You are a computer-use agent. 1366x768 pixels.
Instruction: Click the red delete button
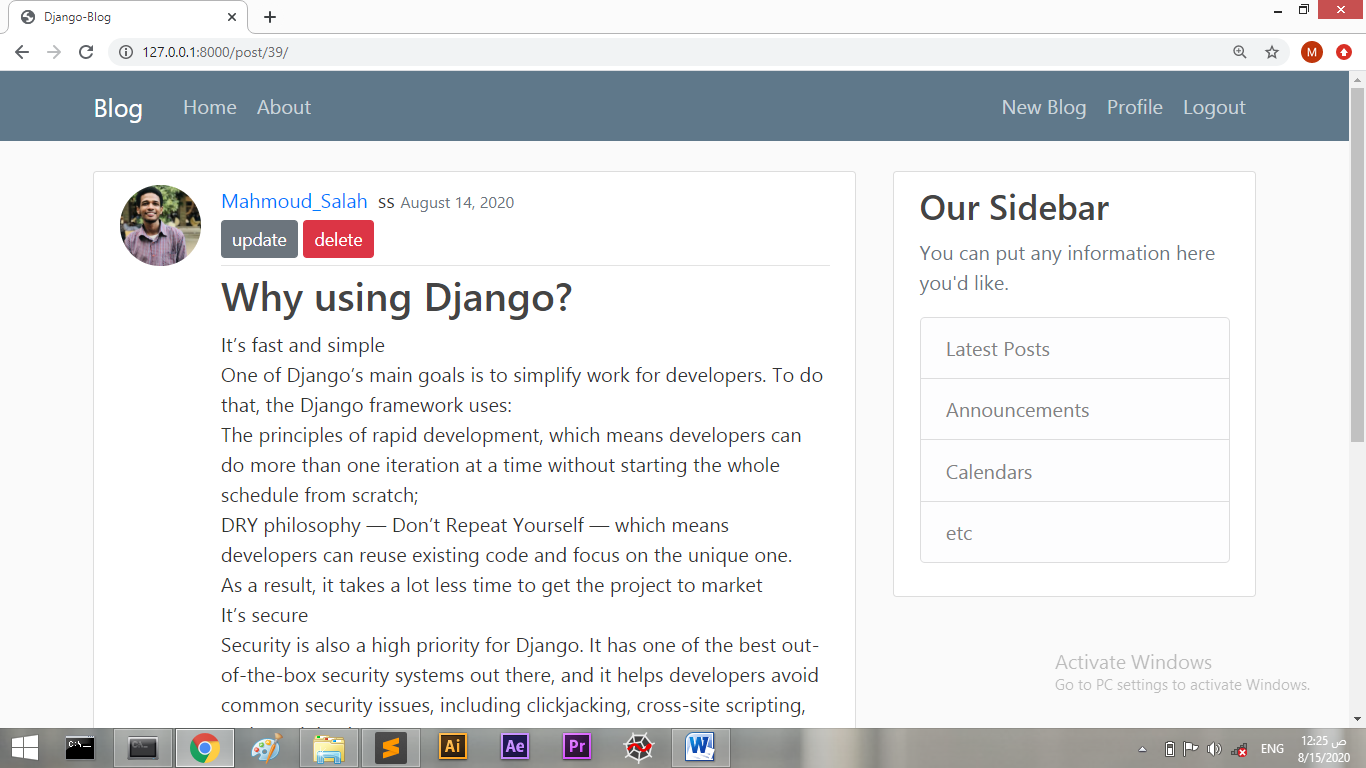338,239
